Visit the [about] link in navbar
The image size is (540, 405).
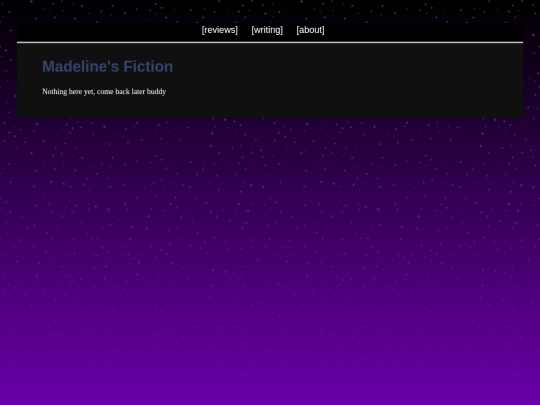310,30
